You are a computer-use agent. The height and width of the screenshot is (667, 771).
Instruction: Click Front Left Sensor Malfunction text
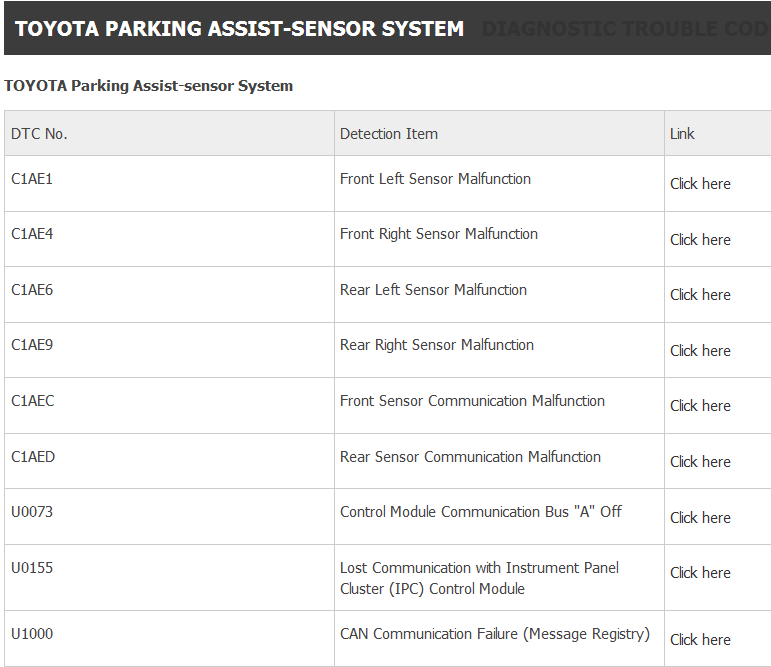coord(435,179)
